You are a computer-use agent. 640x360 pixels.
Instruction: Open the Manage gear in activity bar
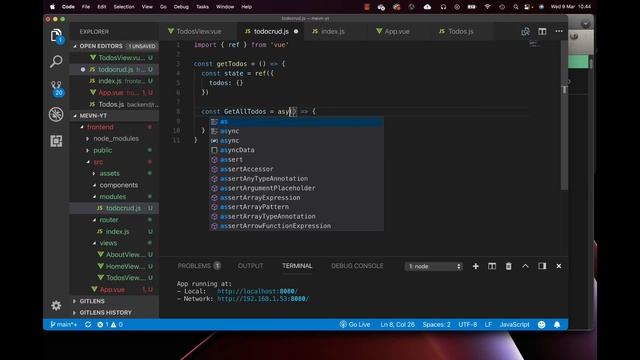(56, 305)
